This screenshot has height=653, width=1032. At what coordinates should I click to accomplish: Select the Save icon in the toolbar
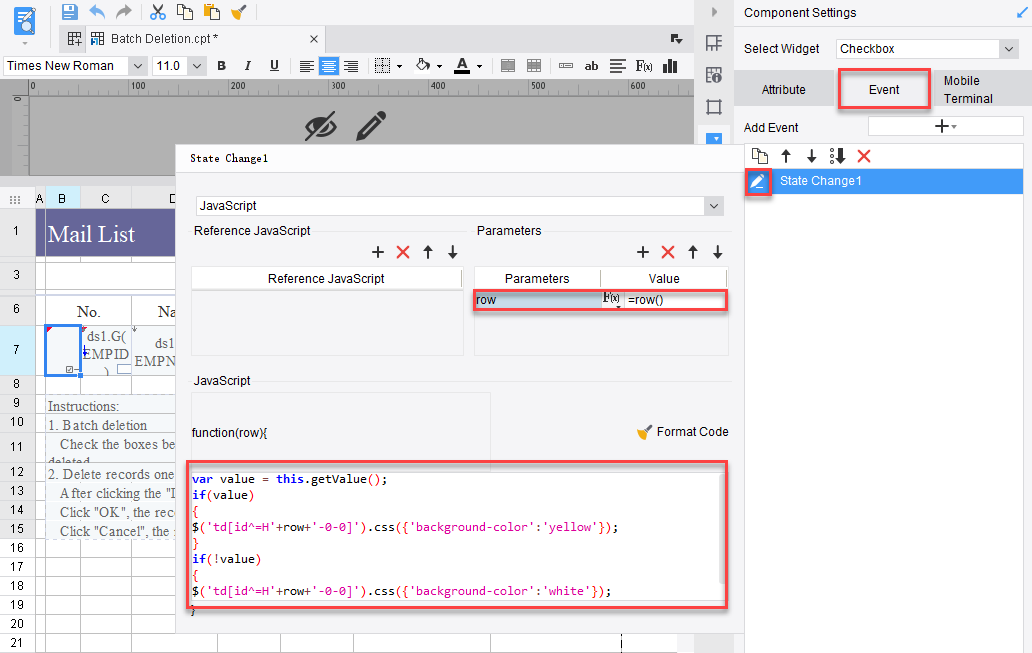pyautogui.click(x=68, y=10)
